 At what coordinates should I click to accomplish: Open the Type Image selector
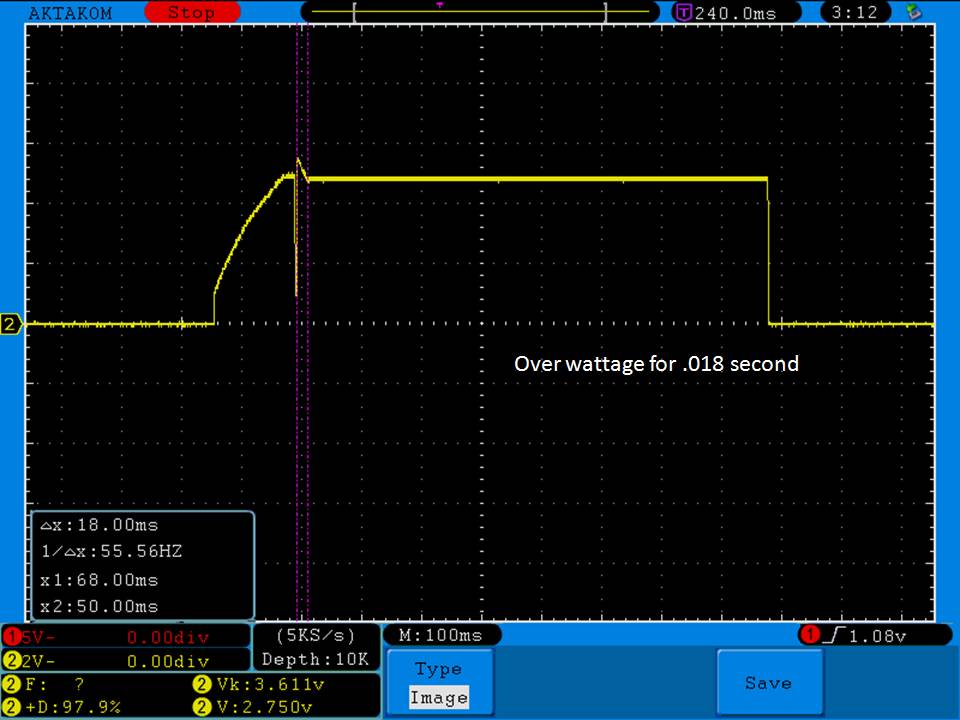pyautogui.click(x=438, y=683)
